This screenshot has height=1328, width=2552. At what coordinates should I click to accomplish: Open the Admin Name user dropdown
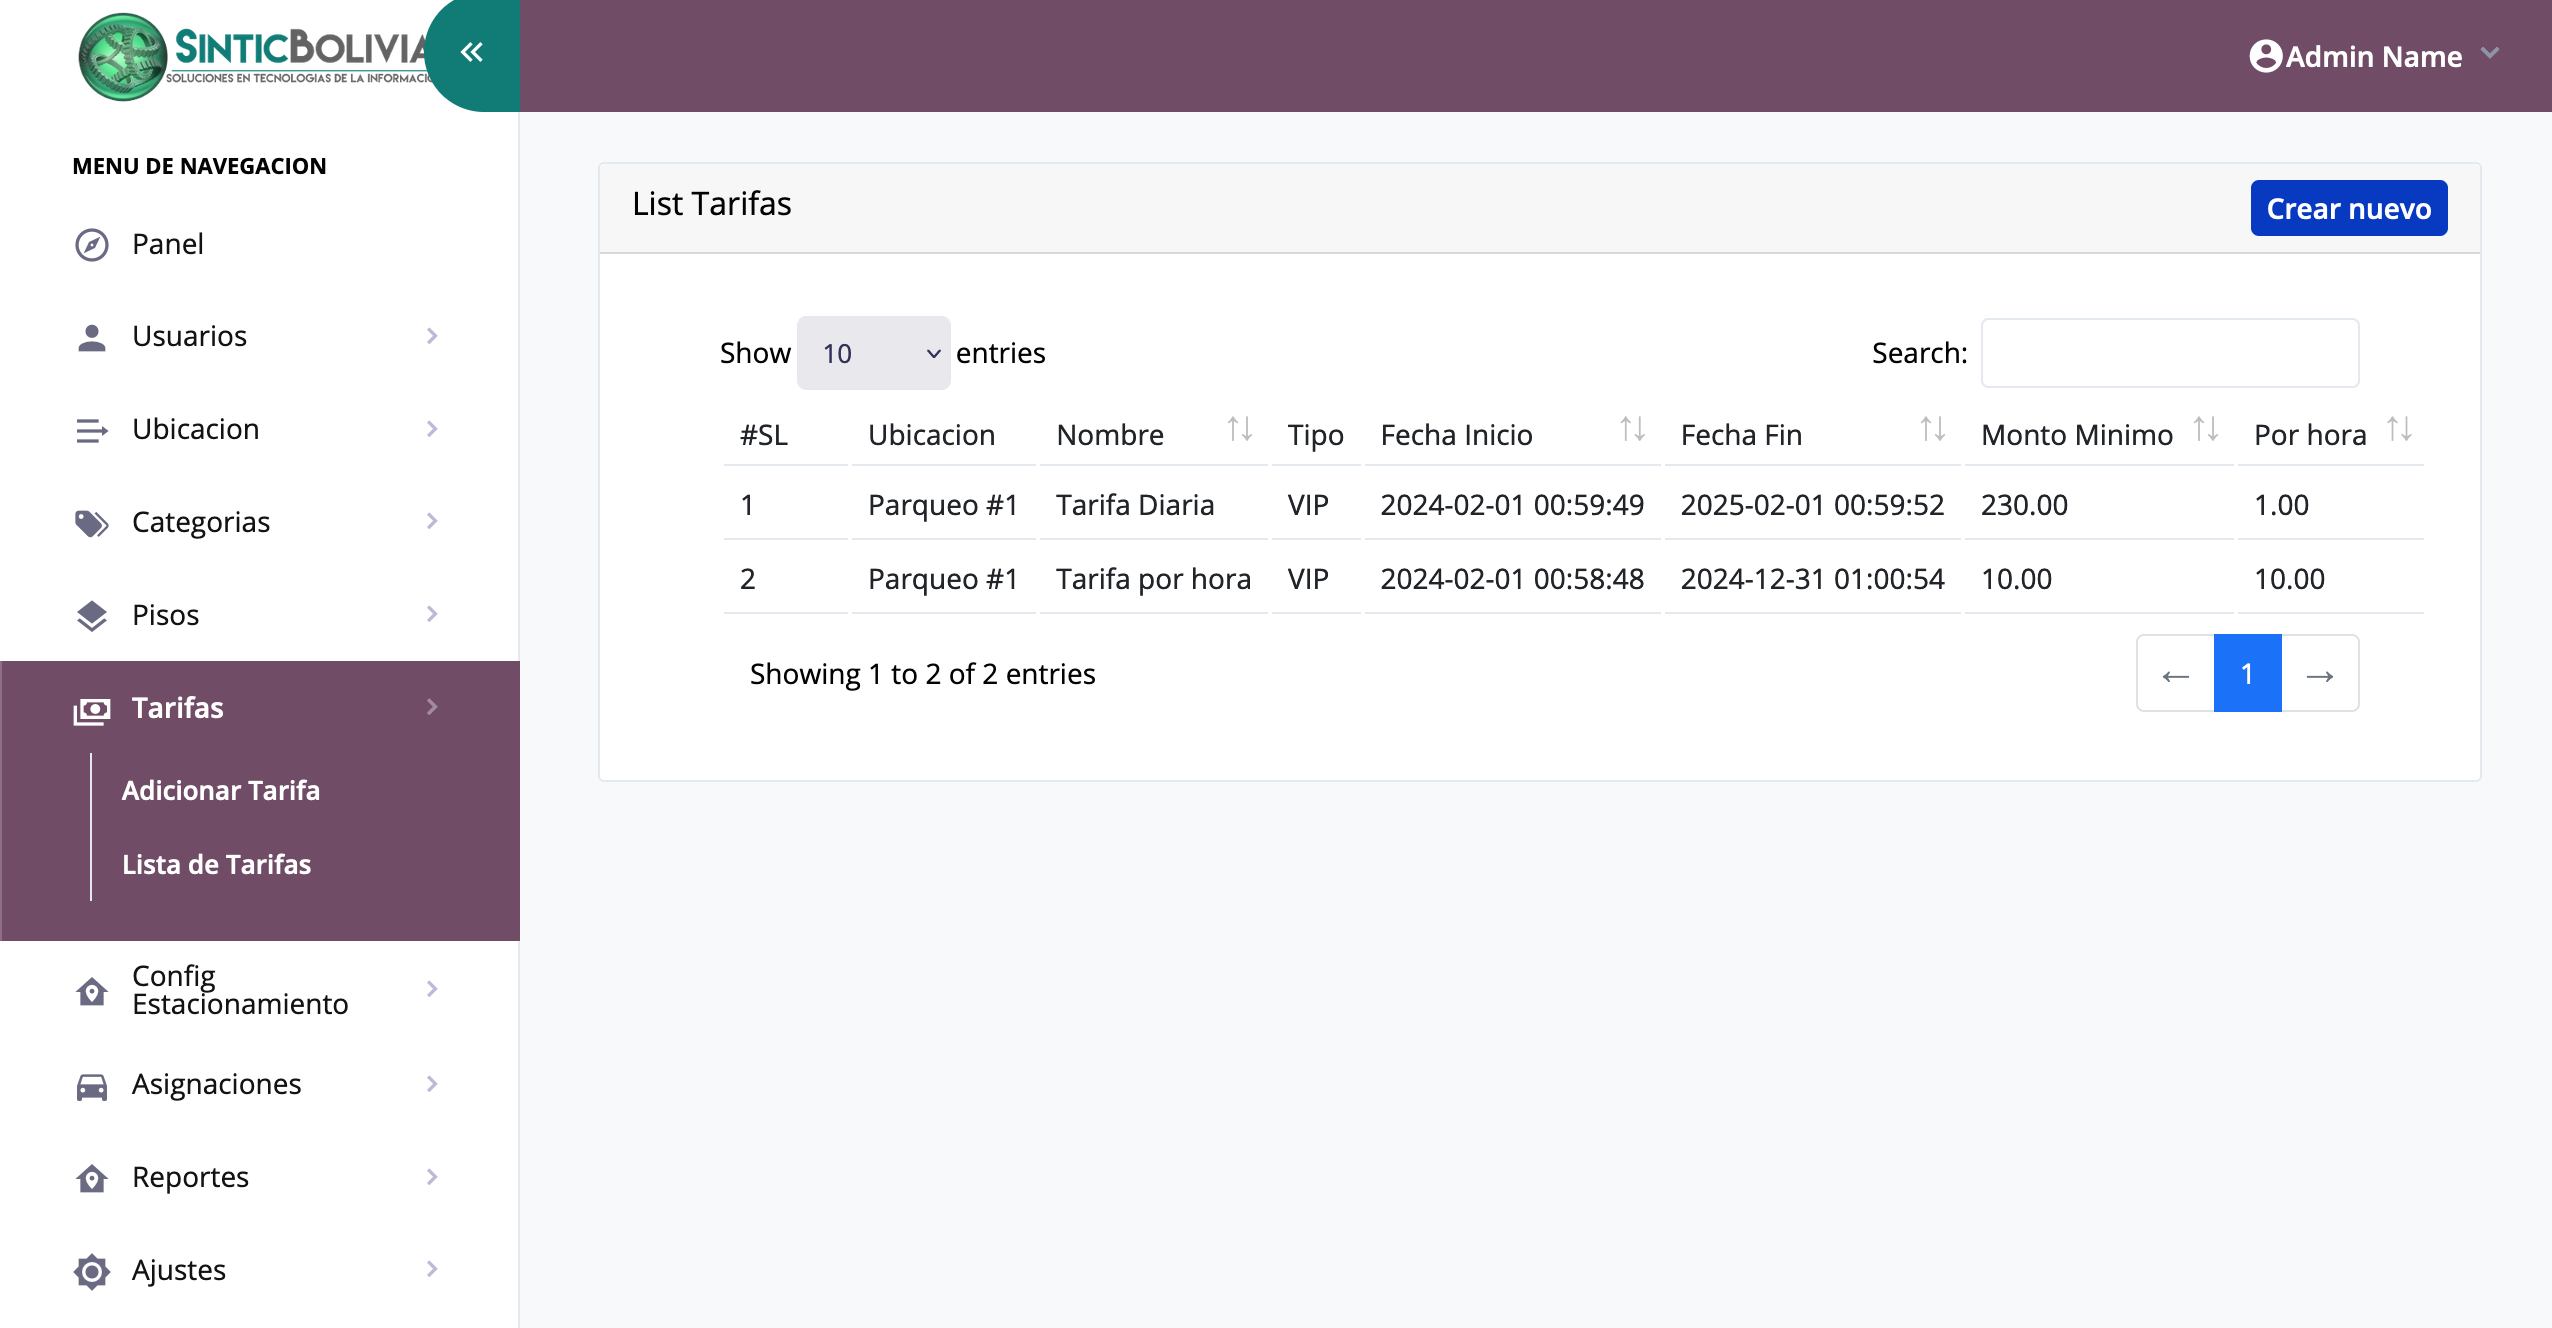[2374, 56]
